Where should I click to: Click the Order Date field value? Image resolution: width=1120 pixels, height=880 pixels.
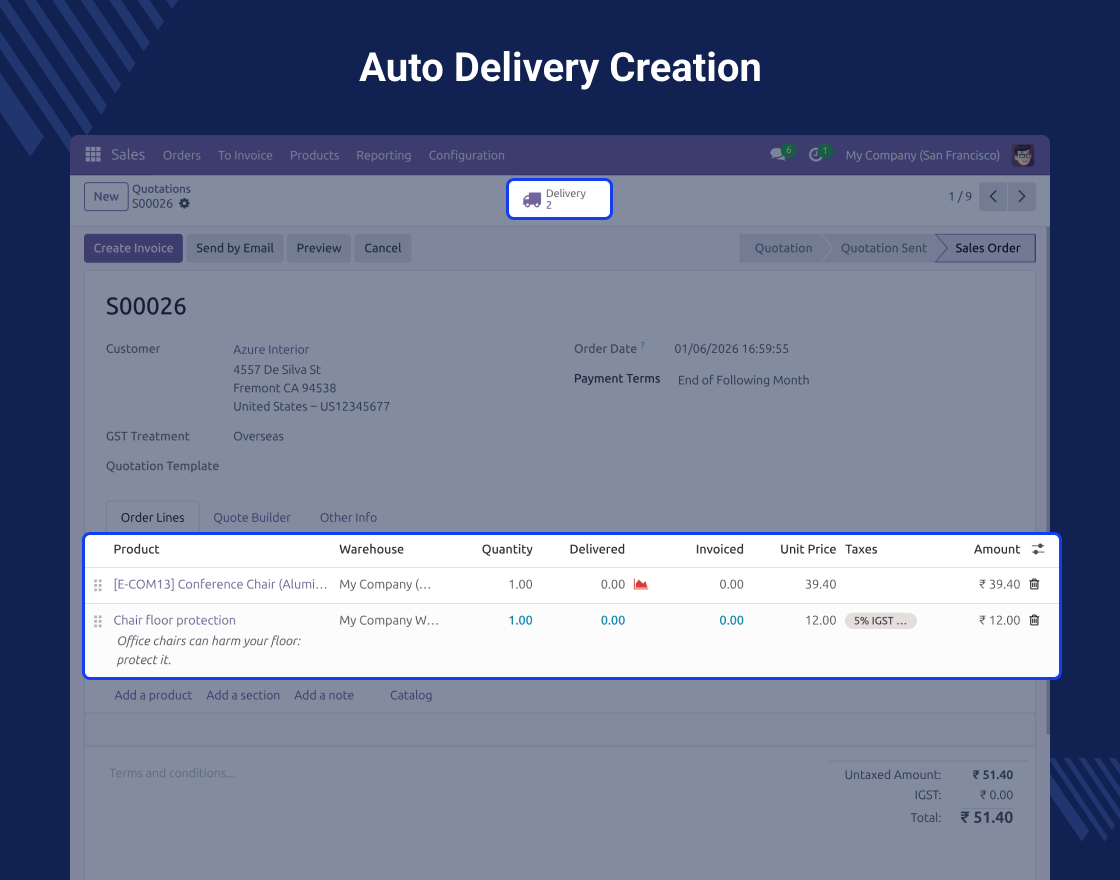coord(731,349)
